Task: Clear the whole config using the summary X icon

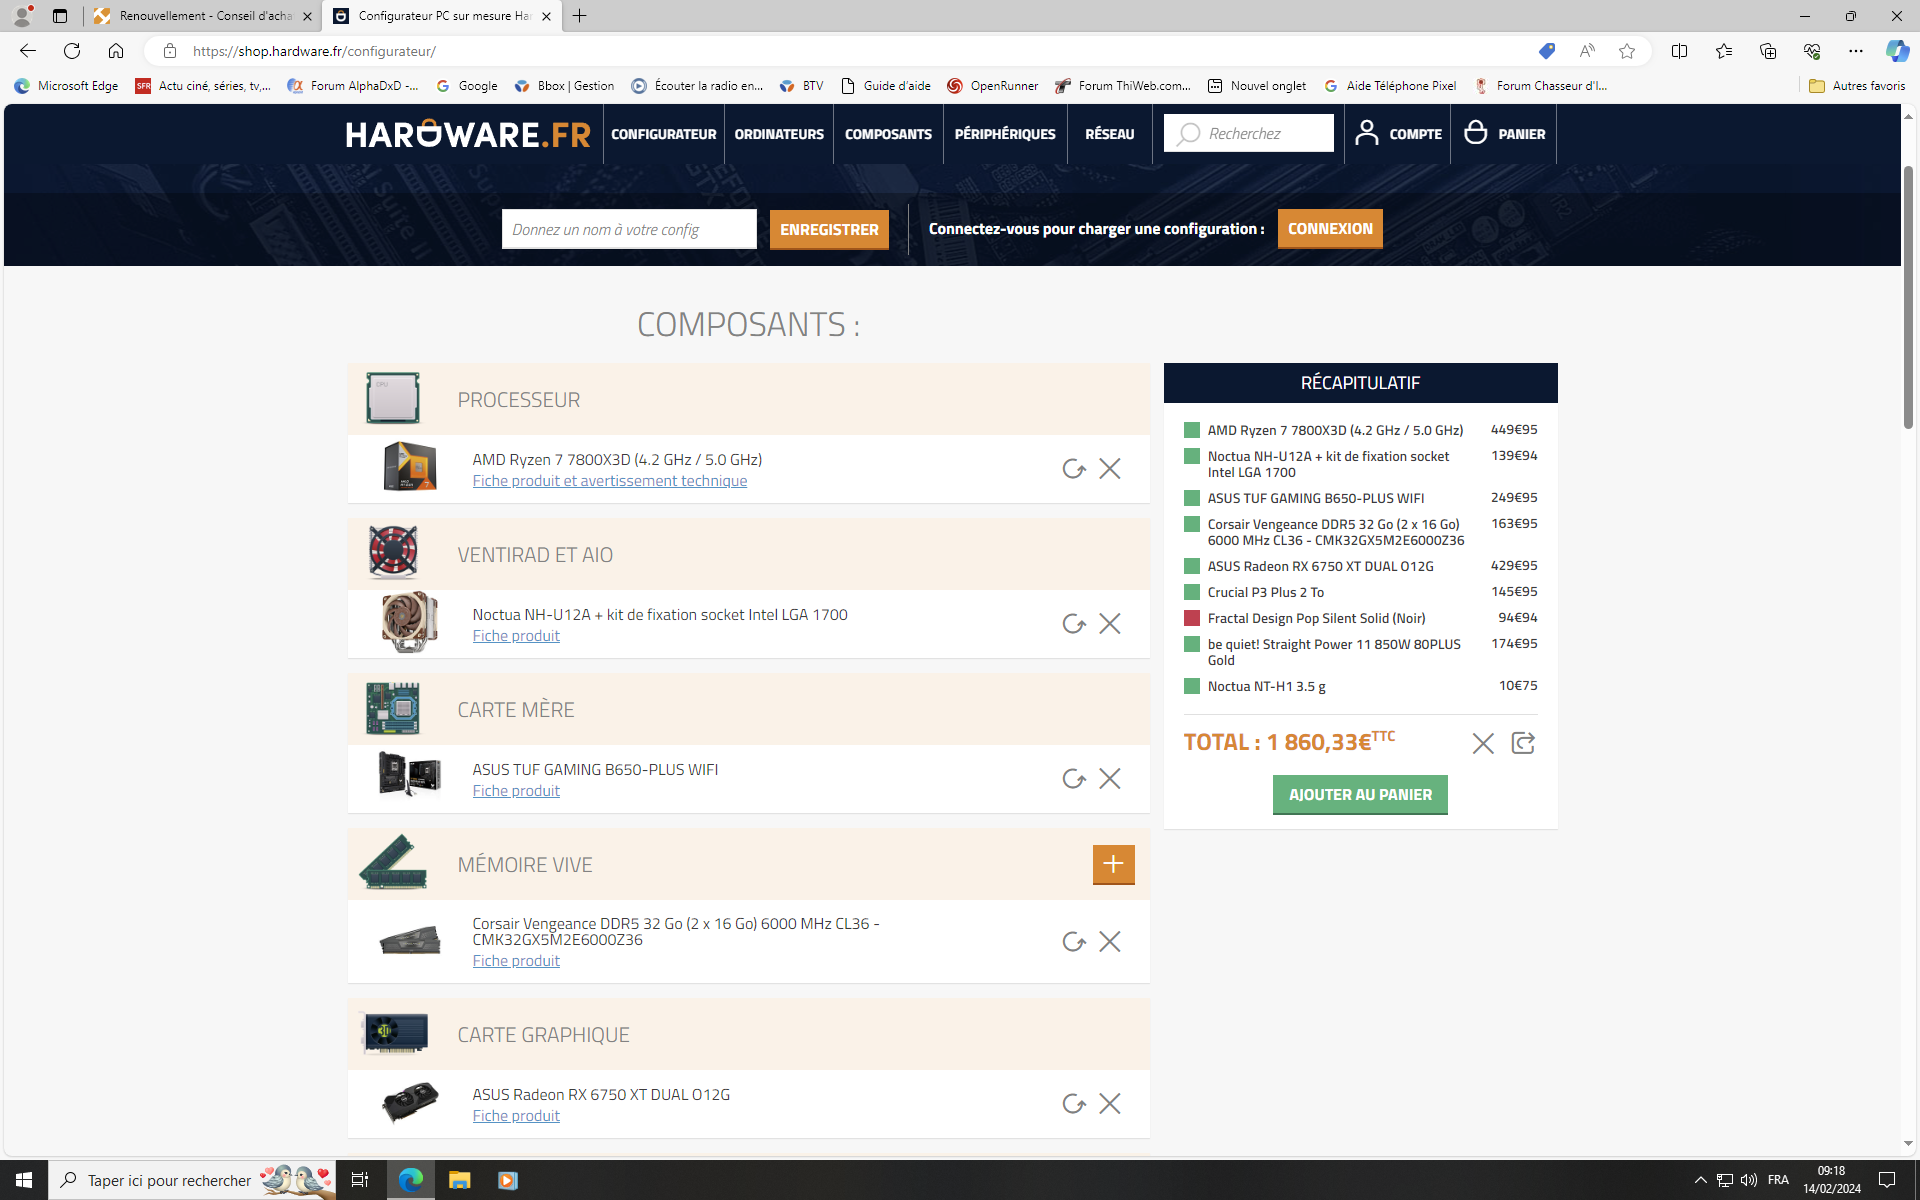Action: pyautogui.click(x=1482, y=743)
